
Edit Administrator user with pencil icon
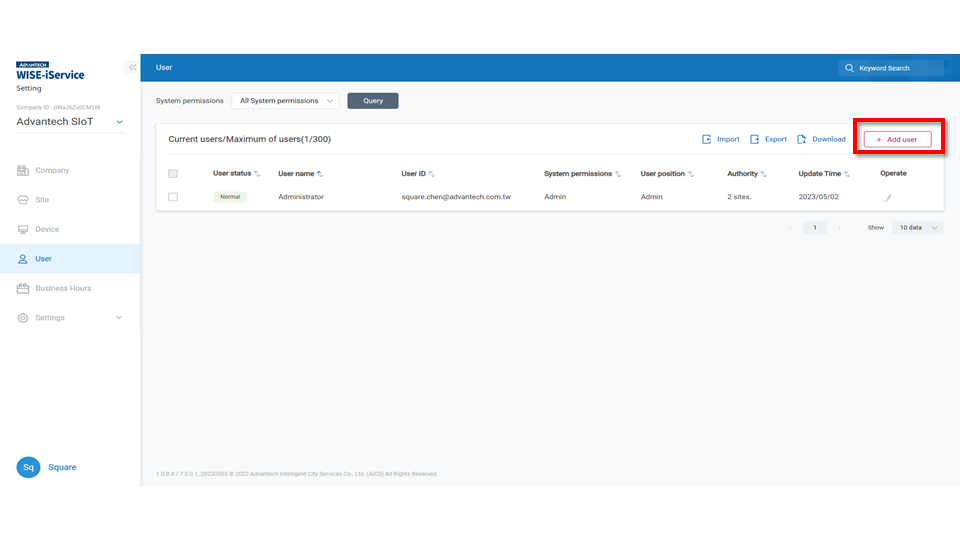[887, 198]
